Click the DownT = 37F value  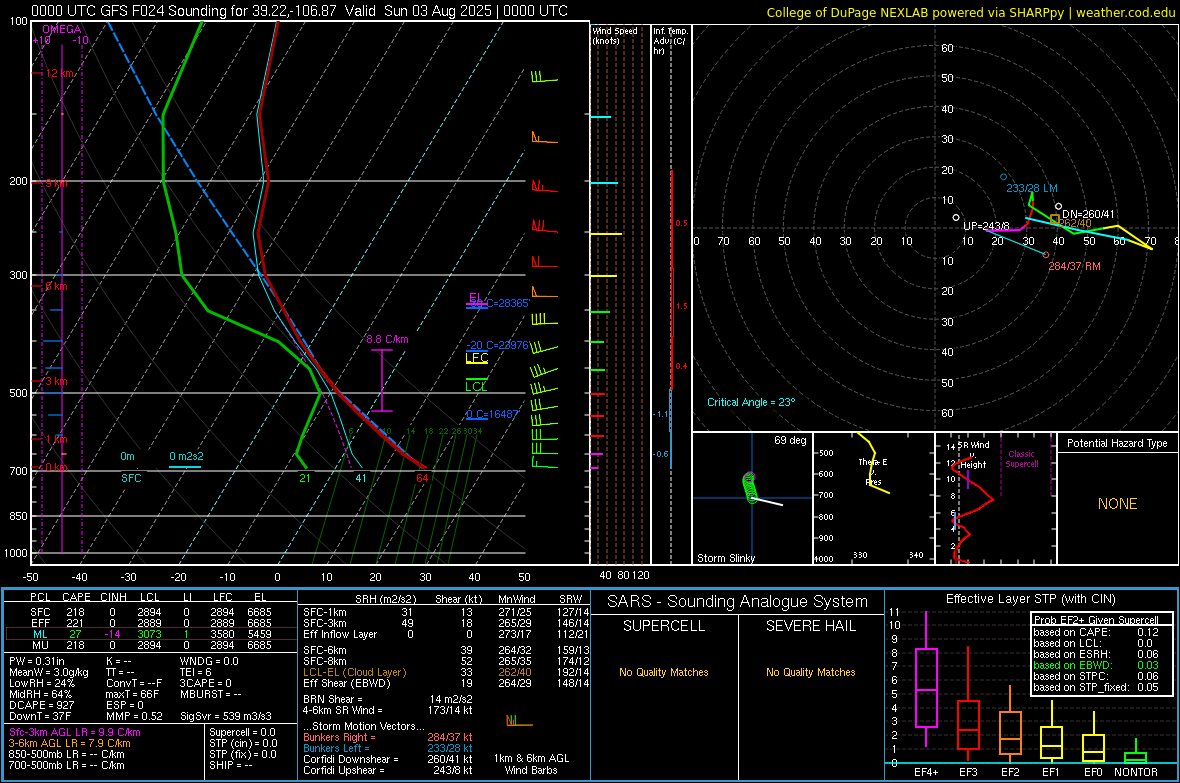(40, 716)
